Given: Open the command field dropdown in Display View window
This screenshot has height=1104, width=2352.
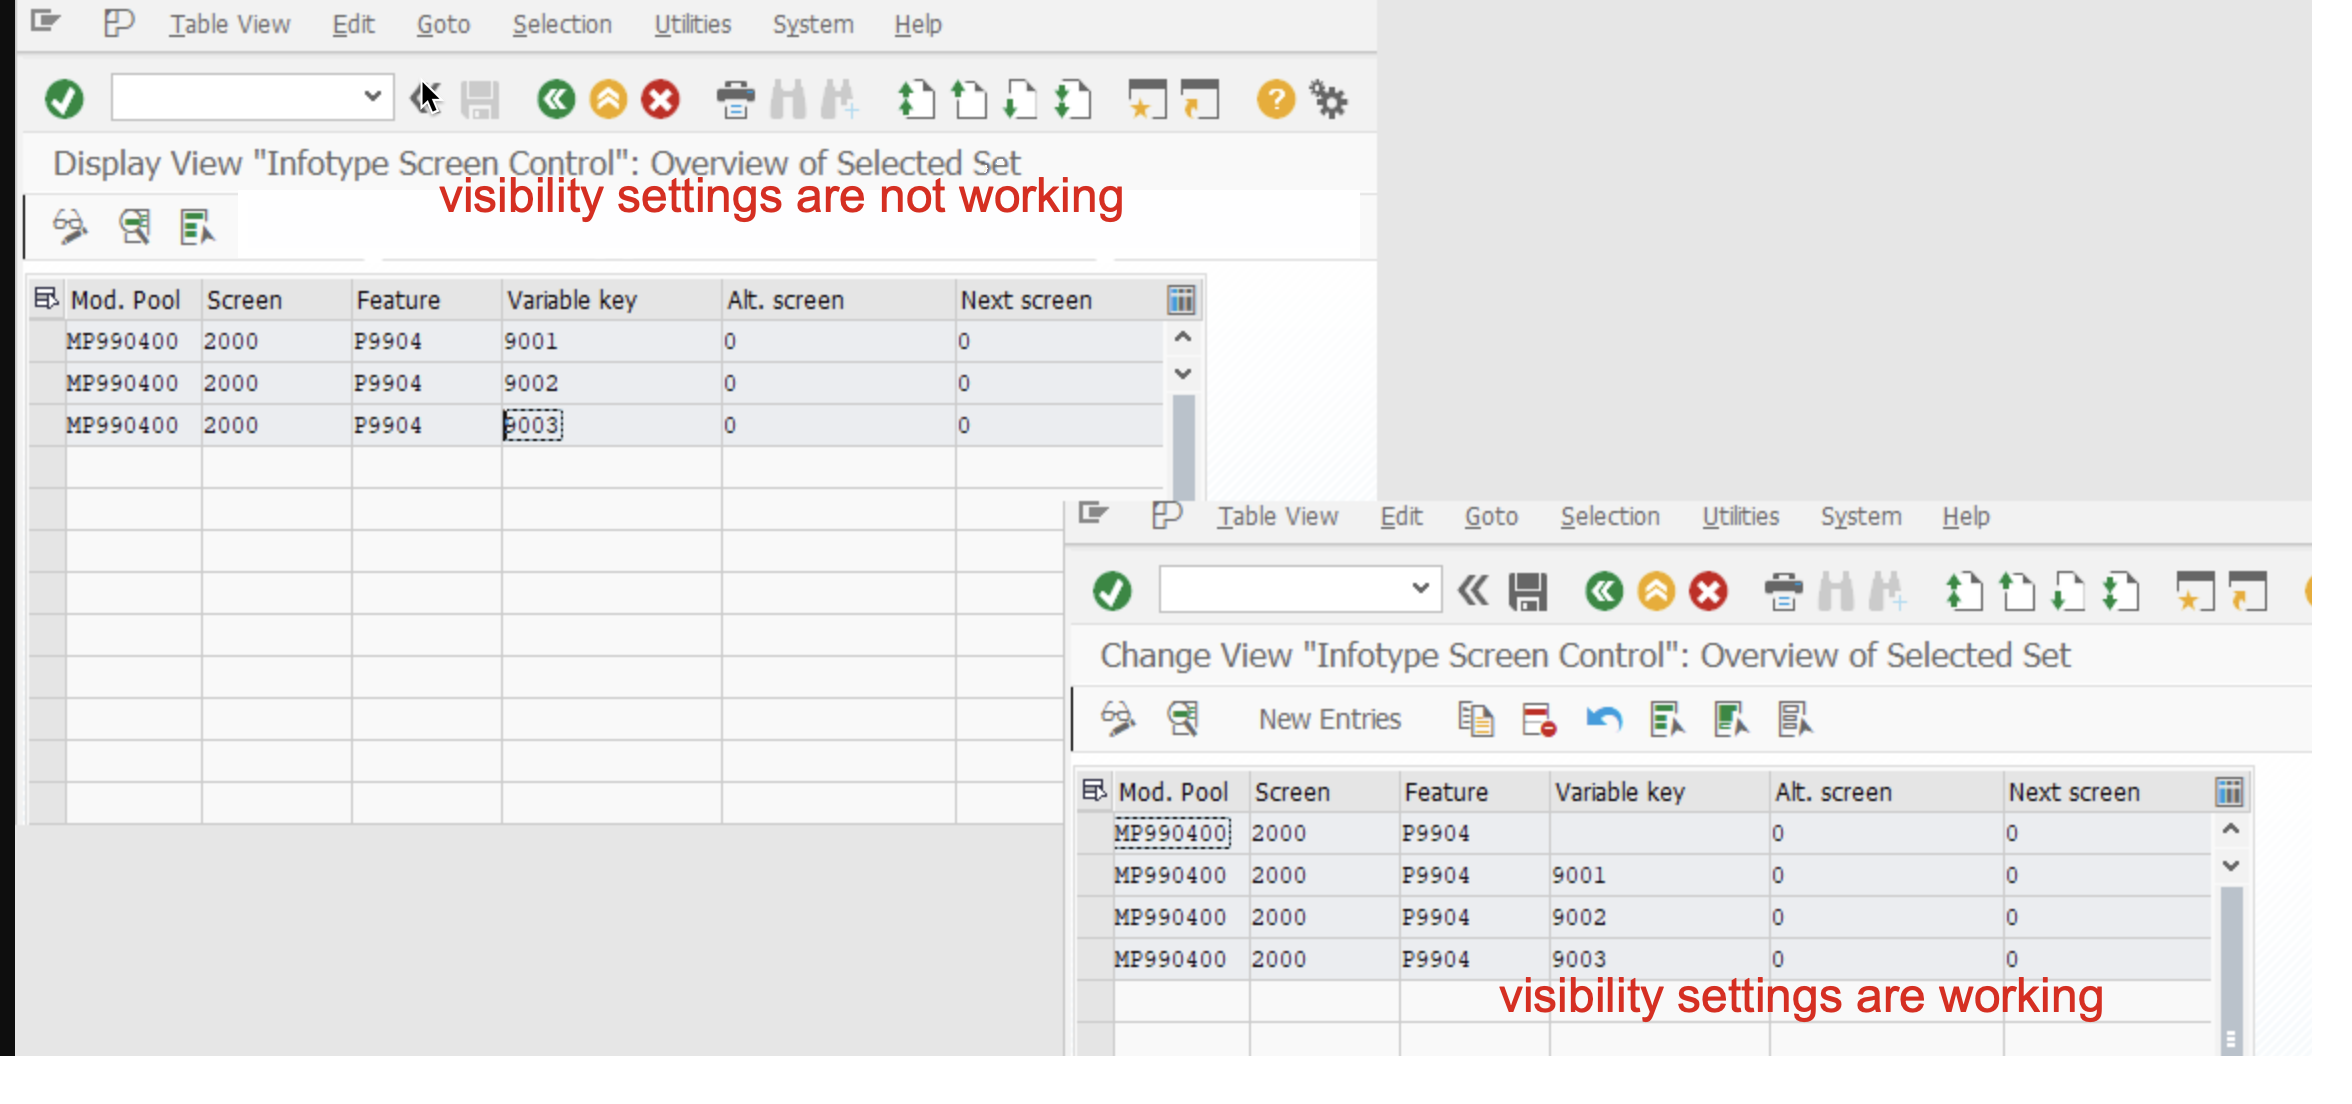Looking at the screenshot, I should click(x=372, y=97).
